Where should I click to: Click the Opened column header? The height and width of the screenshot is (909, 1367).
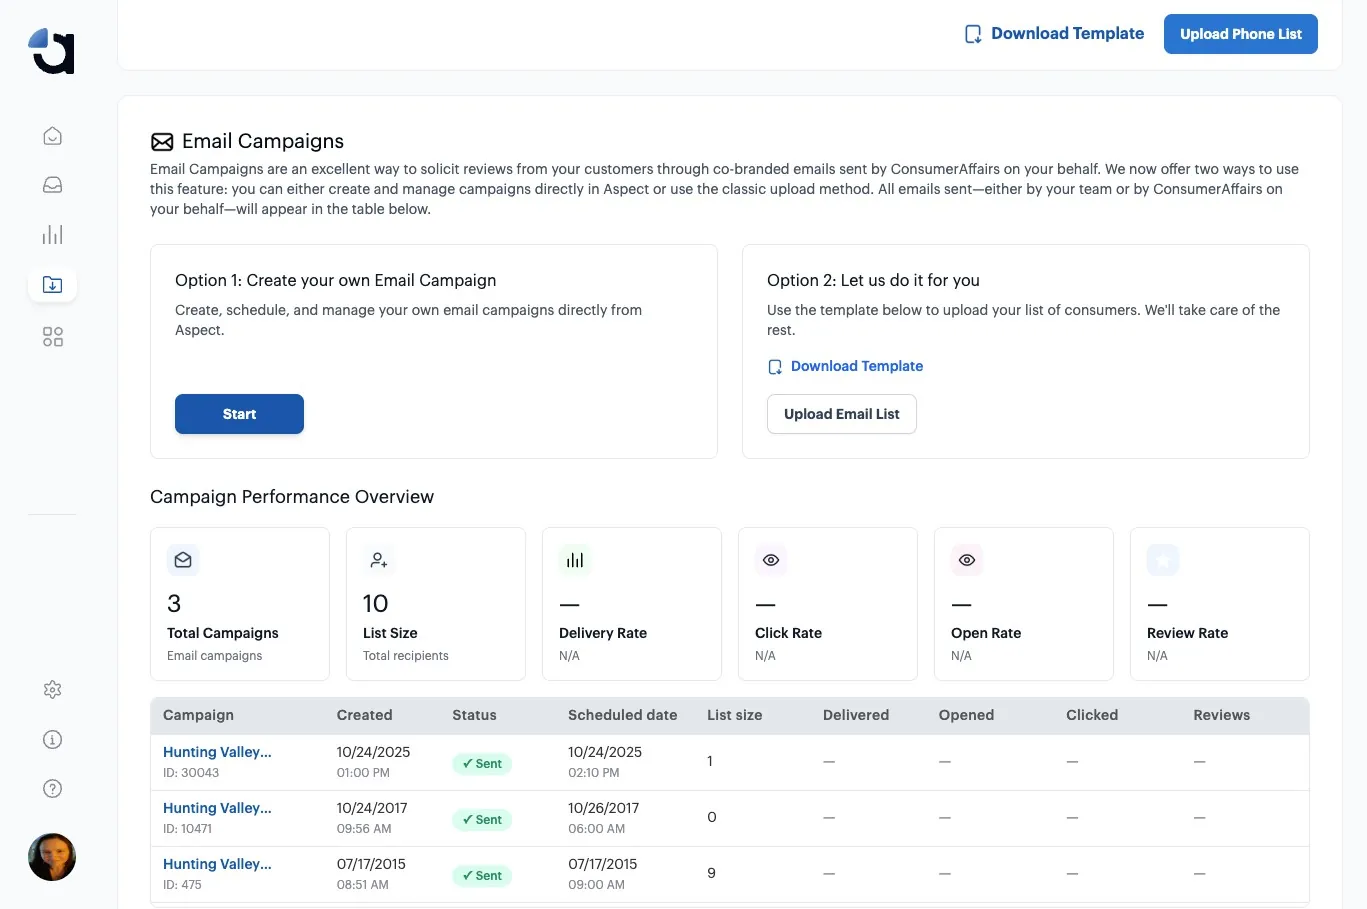tap(966, 715)
